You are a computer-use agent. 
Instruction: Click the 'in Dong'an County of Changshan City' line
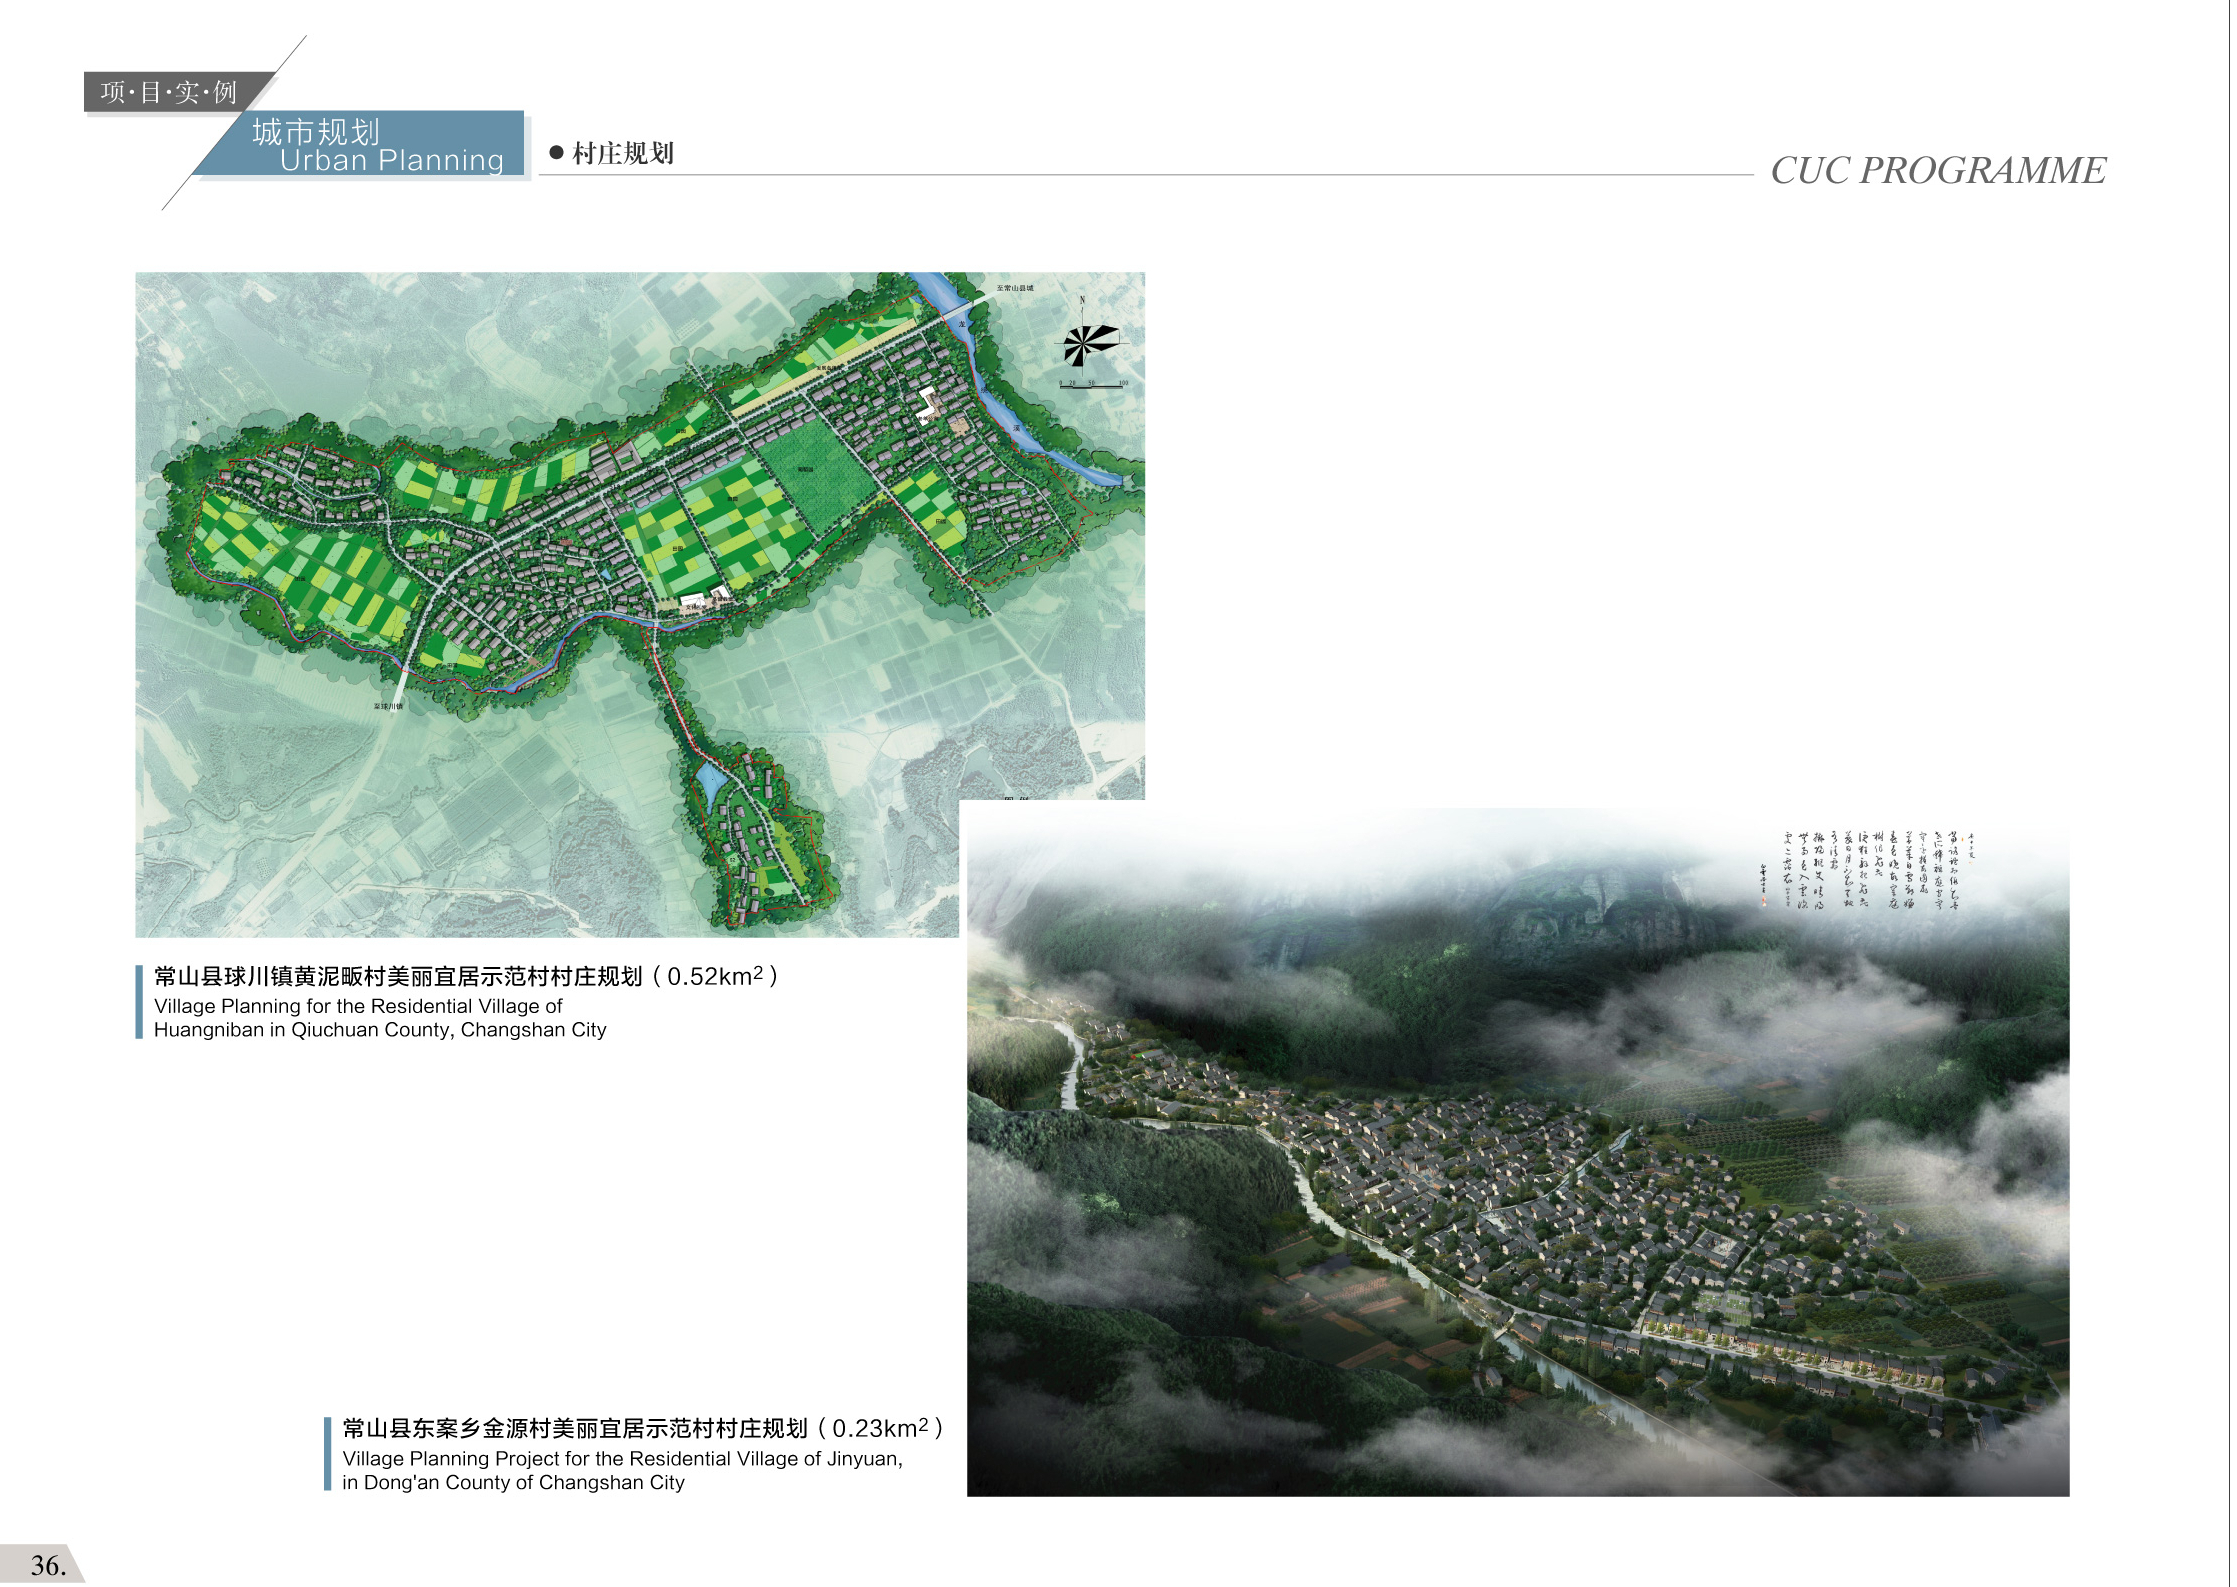[513, 1484]
